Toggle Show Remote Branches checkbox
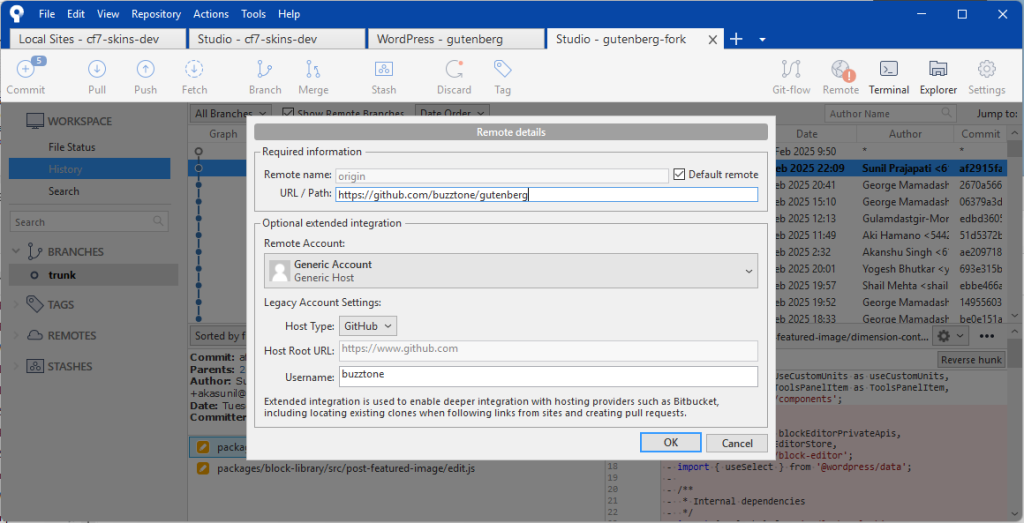Screen dimensions: 1024x523 click(289, 114)
